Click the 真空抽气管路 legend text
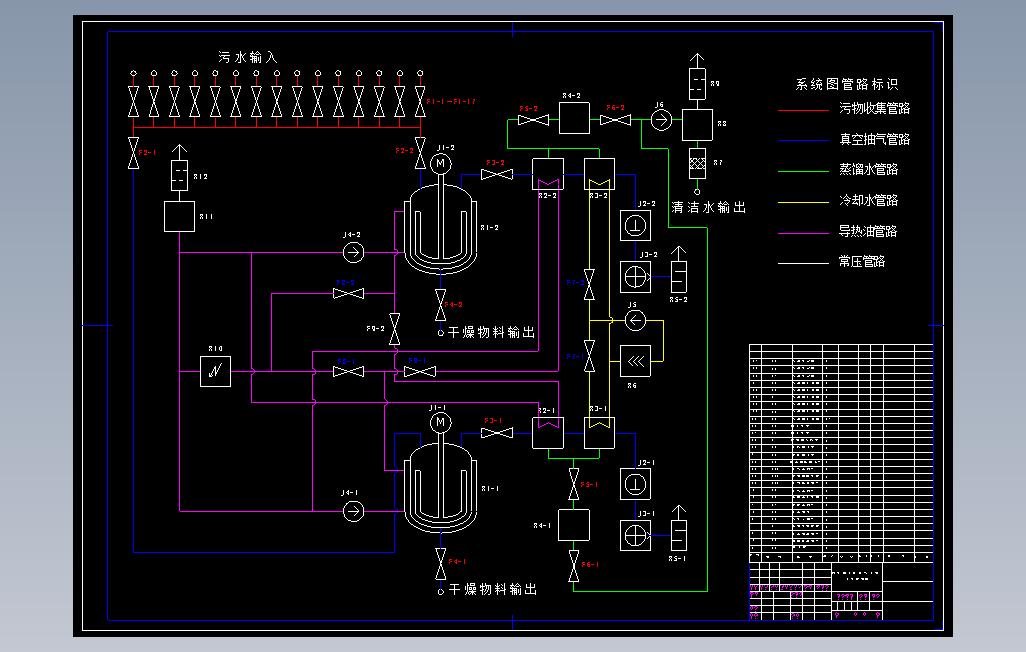The width and height of the screenshot is (1026, 652). coord(875,139)
